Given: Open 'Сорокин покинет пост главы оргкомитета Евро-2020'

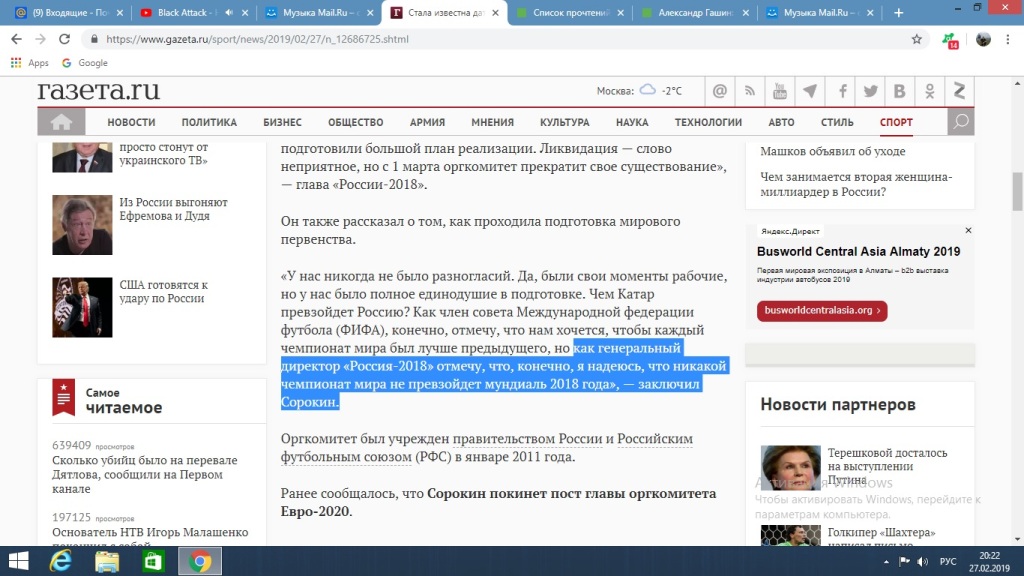Looking at the screenshot, I should click(498, 502).
